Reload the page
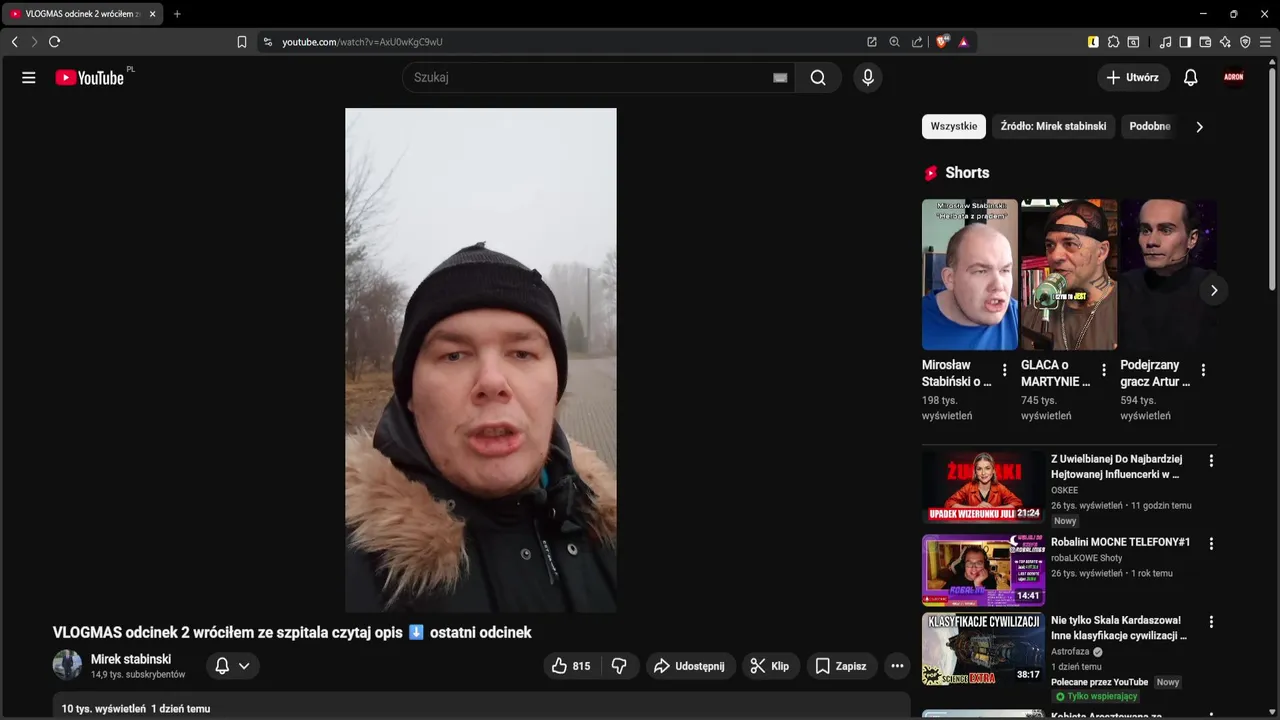Image resolution: width=1280 pixels, height=720 pixels. tap(55, 42)
